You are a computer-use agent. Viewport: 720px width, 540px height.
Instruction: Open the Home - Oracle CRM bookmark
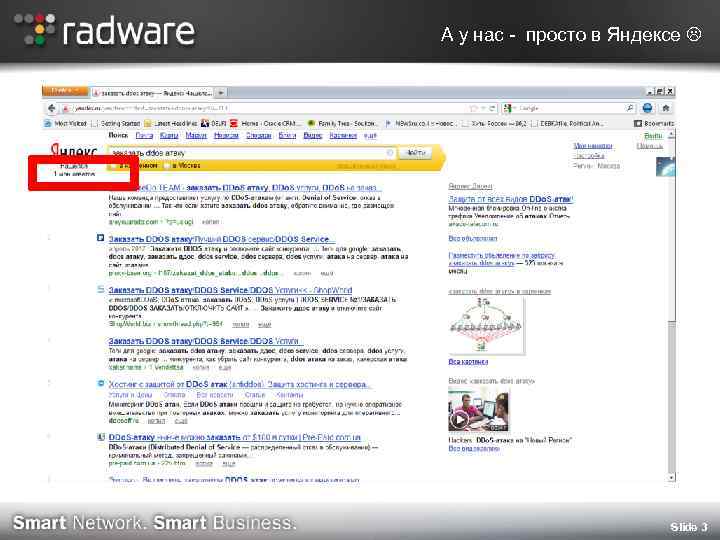point(266,123)
